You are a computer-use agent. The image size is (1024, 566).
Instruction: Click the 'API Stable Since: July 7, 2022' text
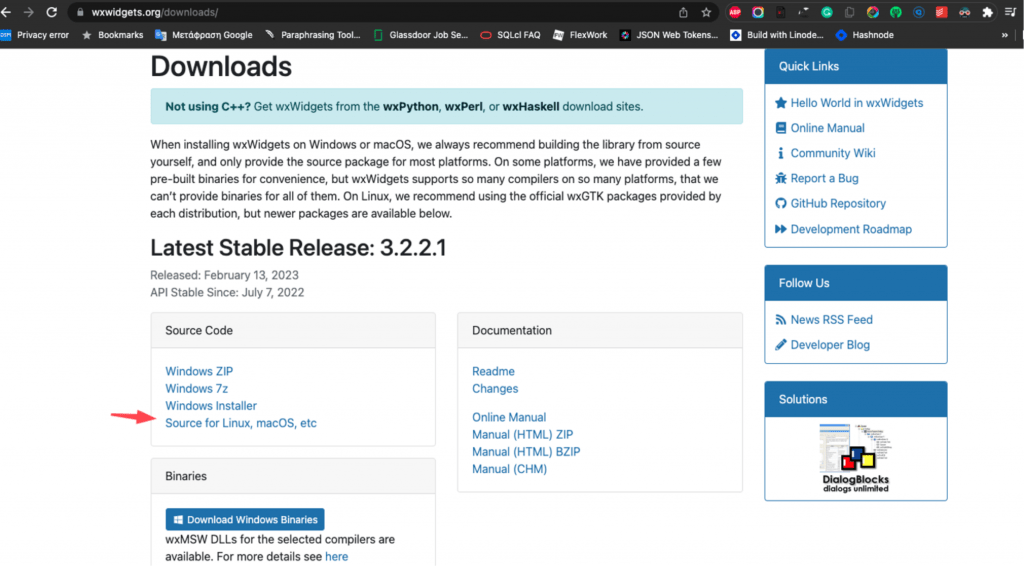227,292
